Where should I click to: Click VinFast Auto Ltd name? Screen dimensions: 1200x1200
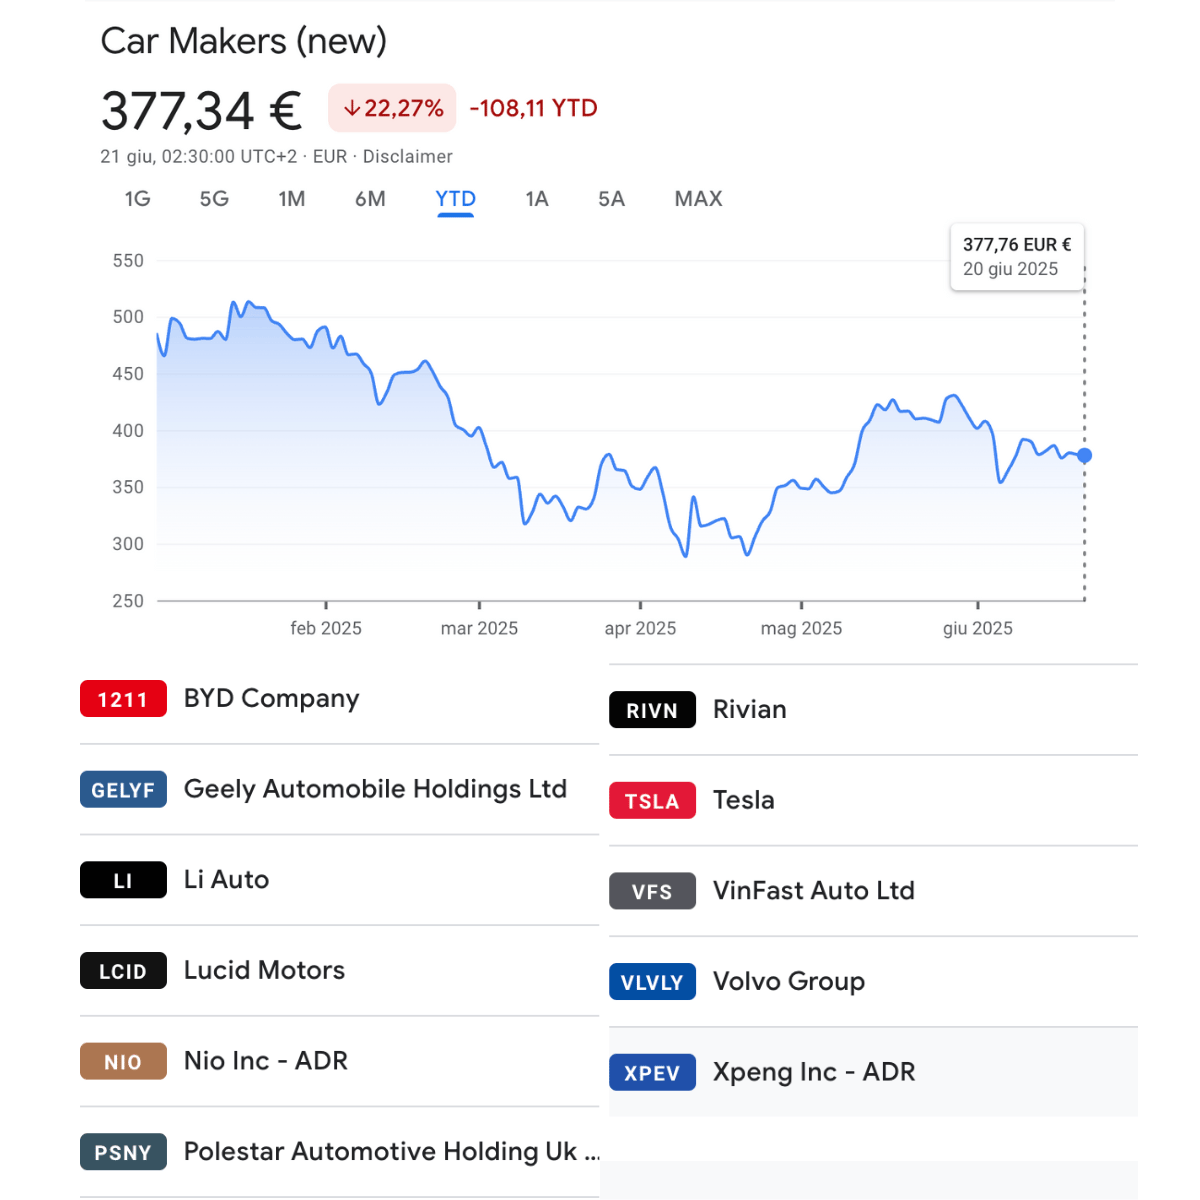coord(813,891)
